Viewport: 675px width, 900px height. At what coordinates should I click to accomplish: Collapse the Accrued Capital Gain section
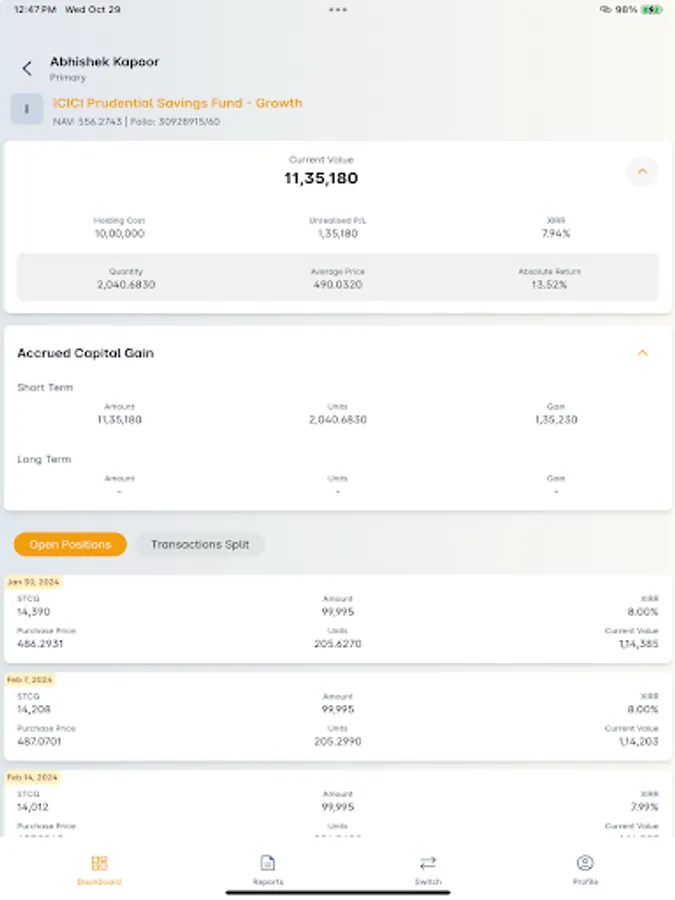click(643, 354)
